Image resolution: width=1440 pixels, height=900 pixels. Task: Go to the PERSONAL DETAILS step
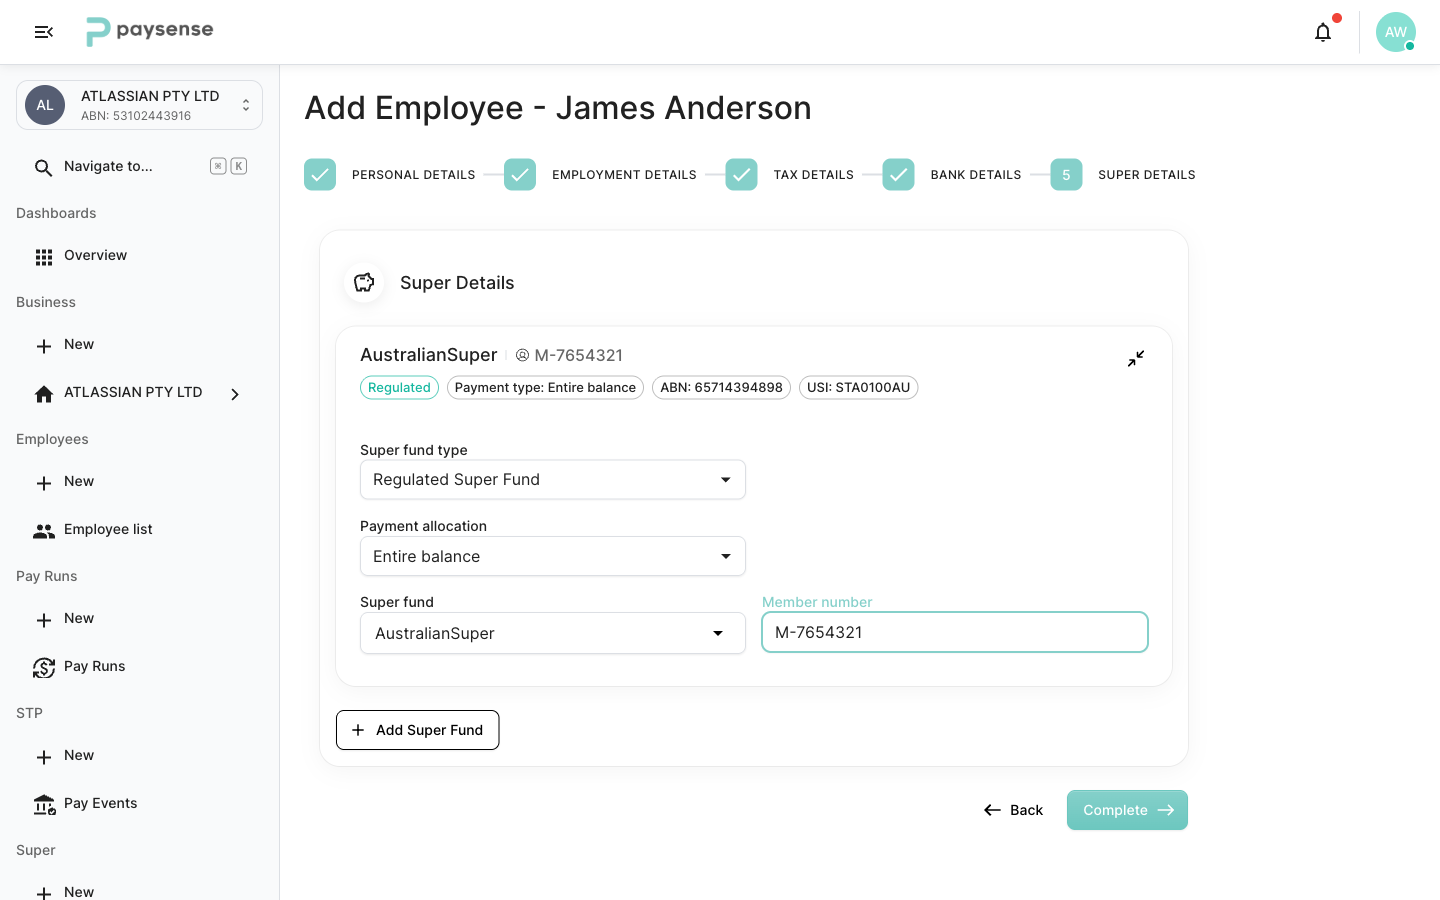point(414,175)
